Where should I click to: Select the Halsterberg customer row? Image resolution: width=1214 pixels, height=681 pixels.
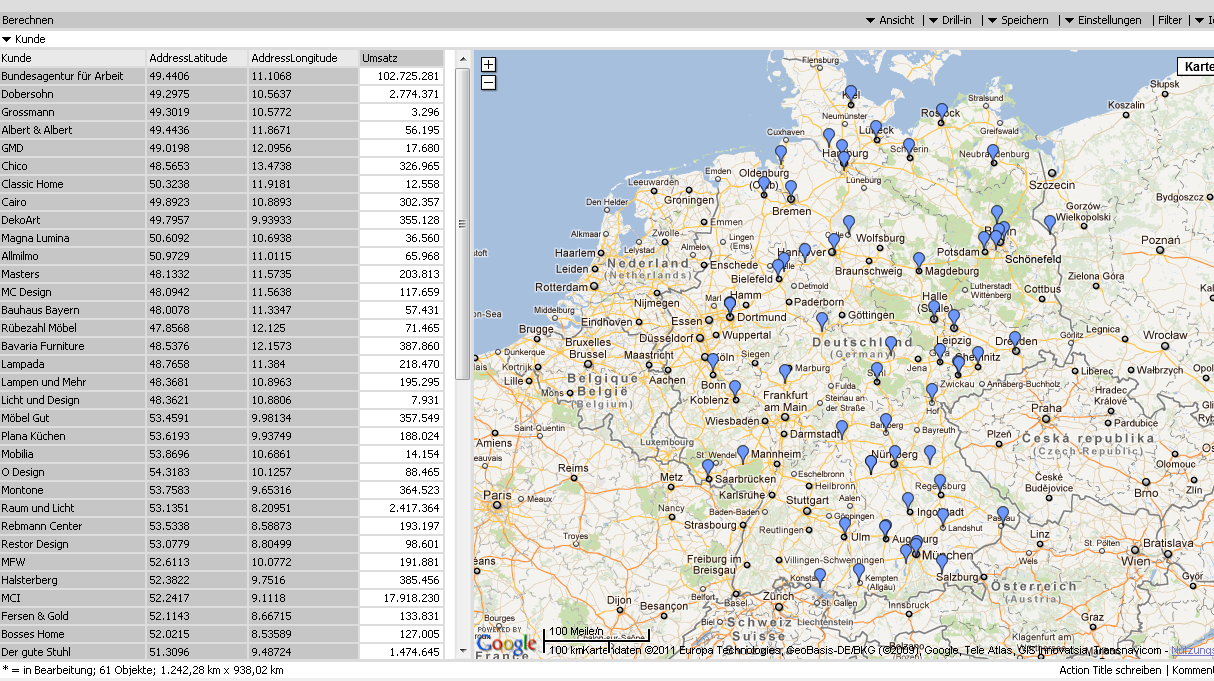point(221,580)
